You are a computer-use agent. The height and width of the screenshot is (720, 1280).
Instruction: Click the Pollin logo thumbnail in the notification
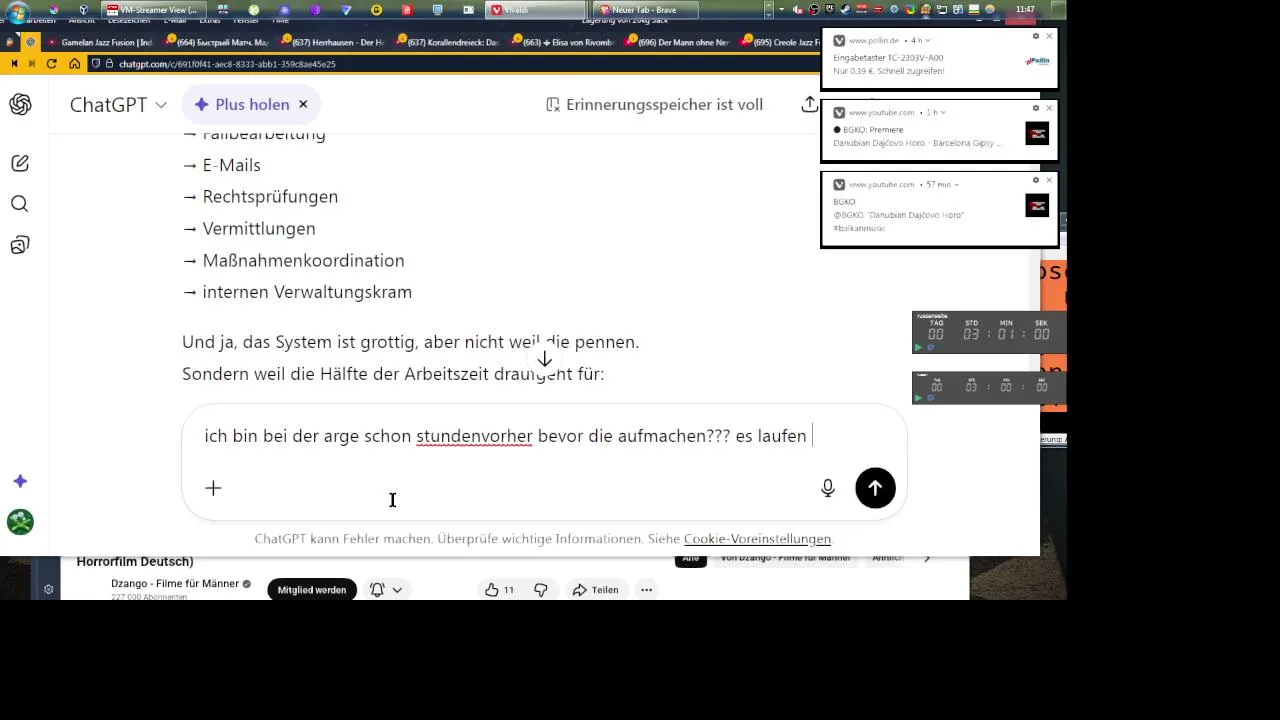1037,61
